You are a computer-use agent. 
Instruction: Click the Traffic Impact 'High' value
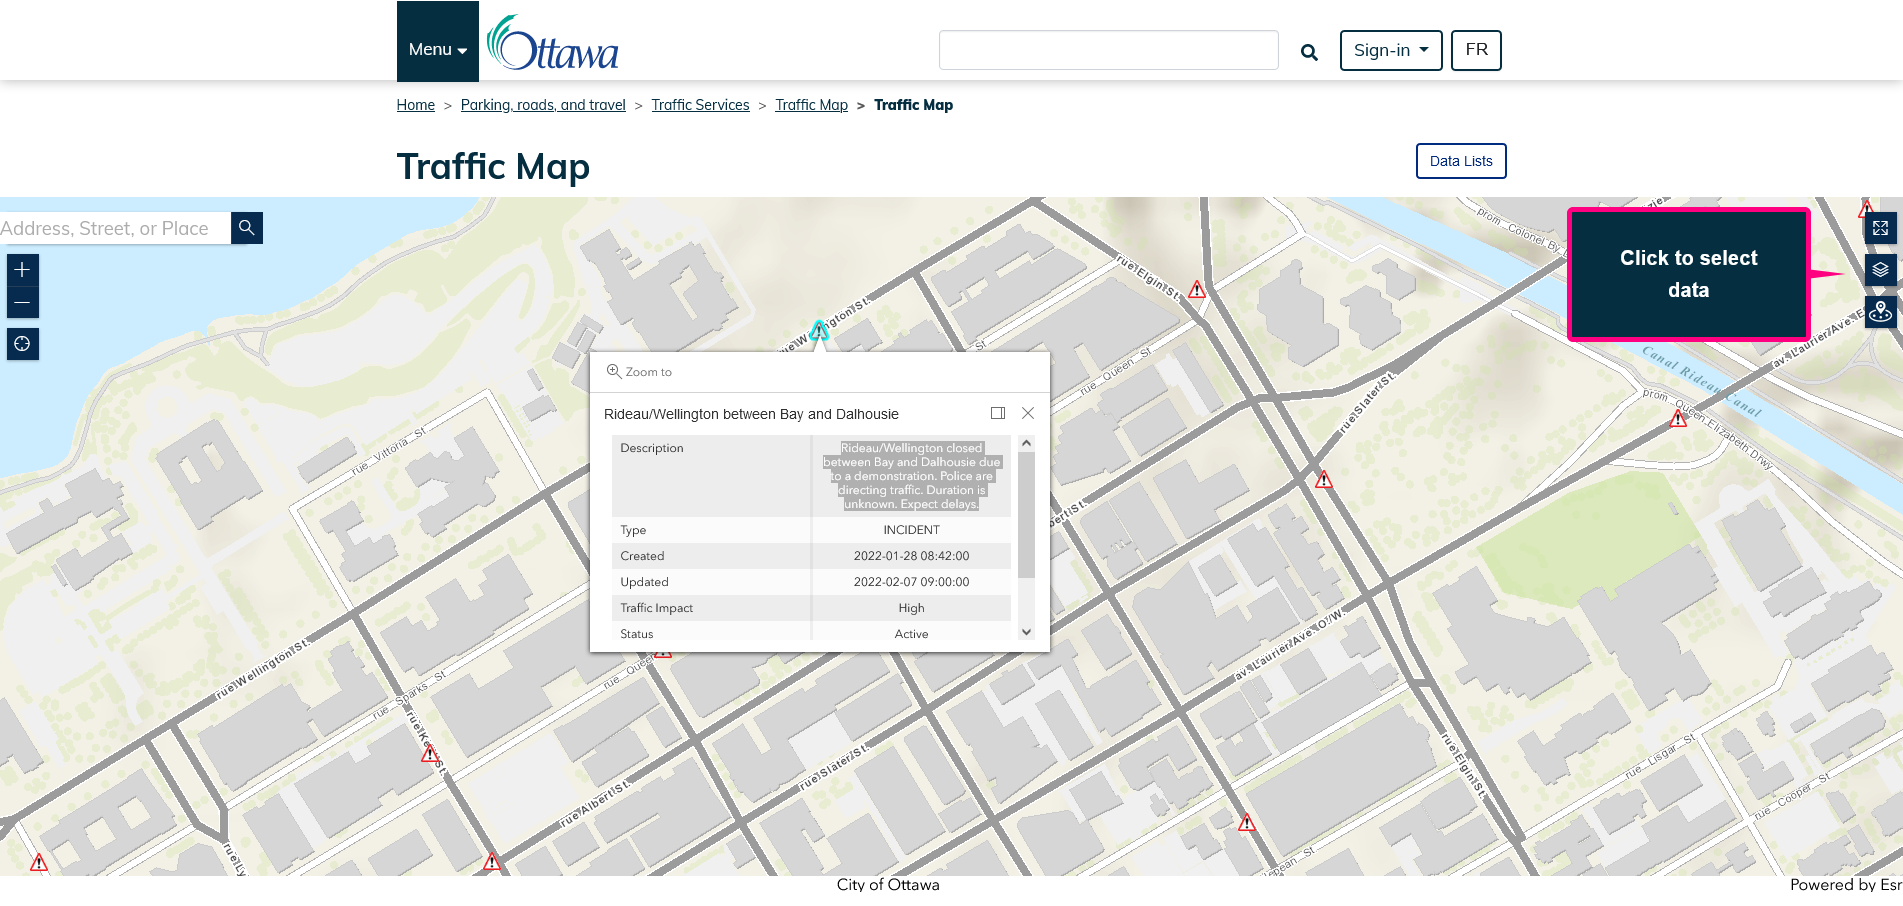click(x=911, y=608)
